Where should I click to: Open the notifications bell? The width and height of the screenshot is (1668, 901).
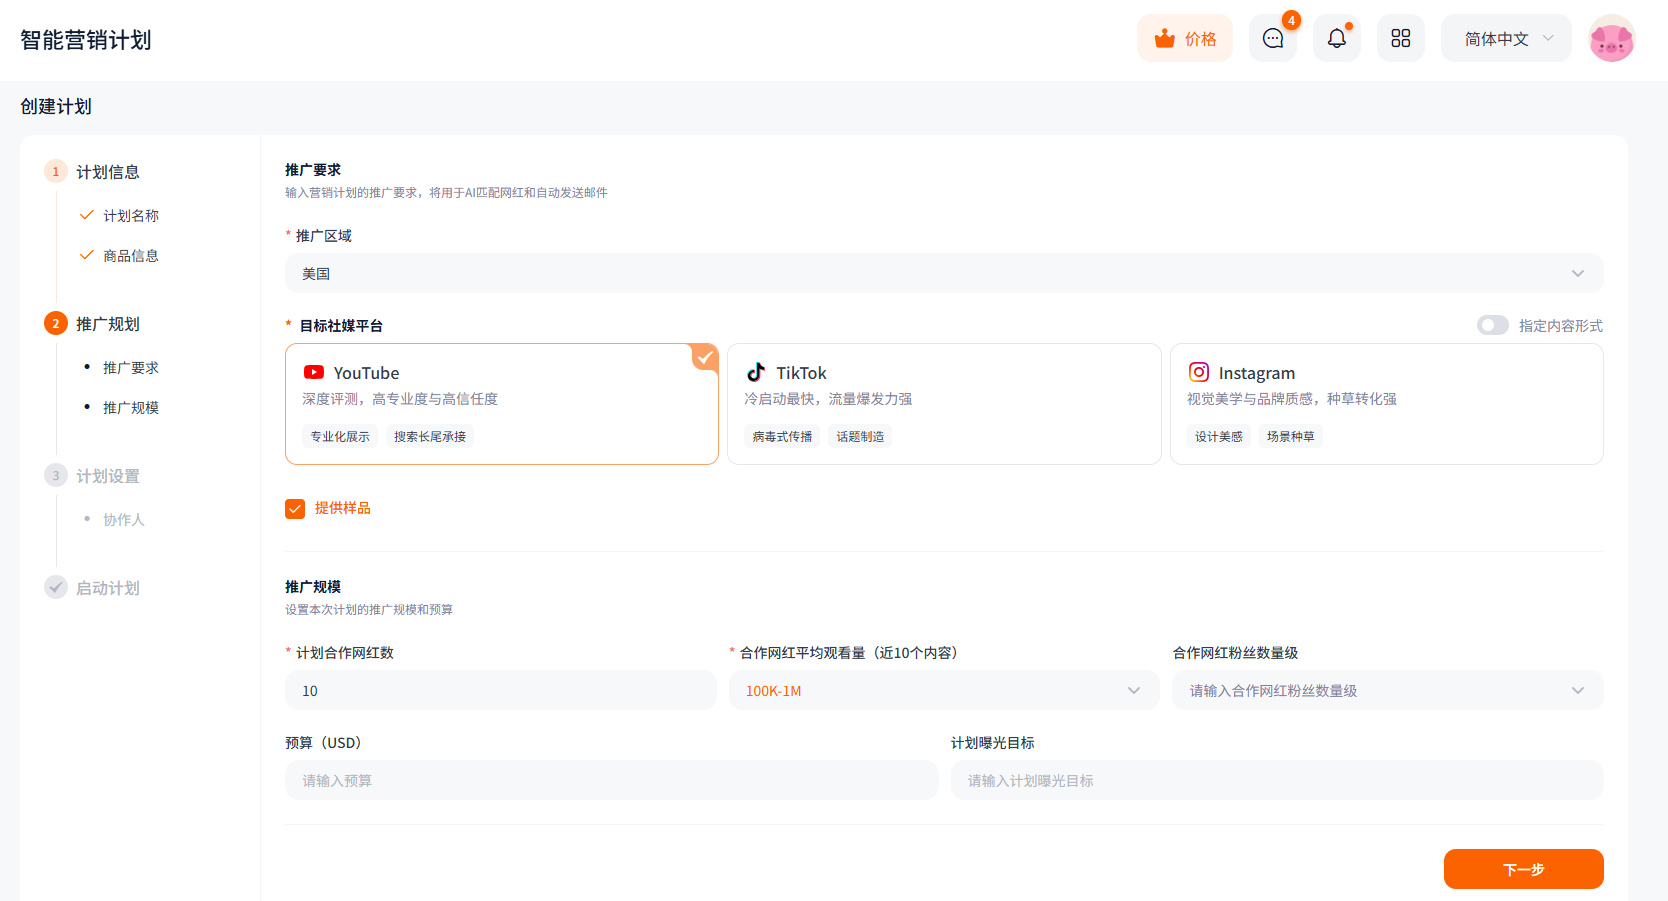(1336, 39)
